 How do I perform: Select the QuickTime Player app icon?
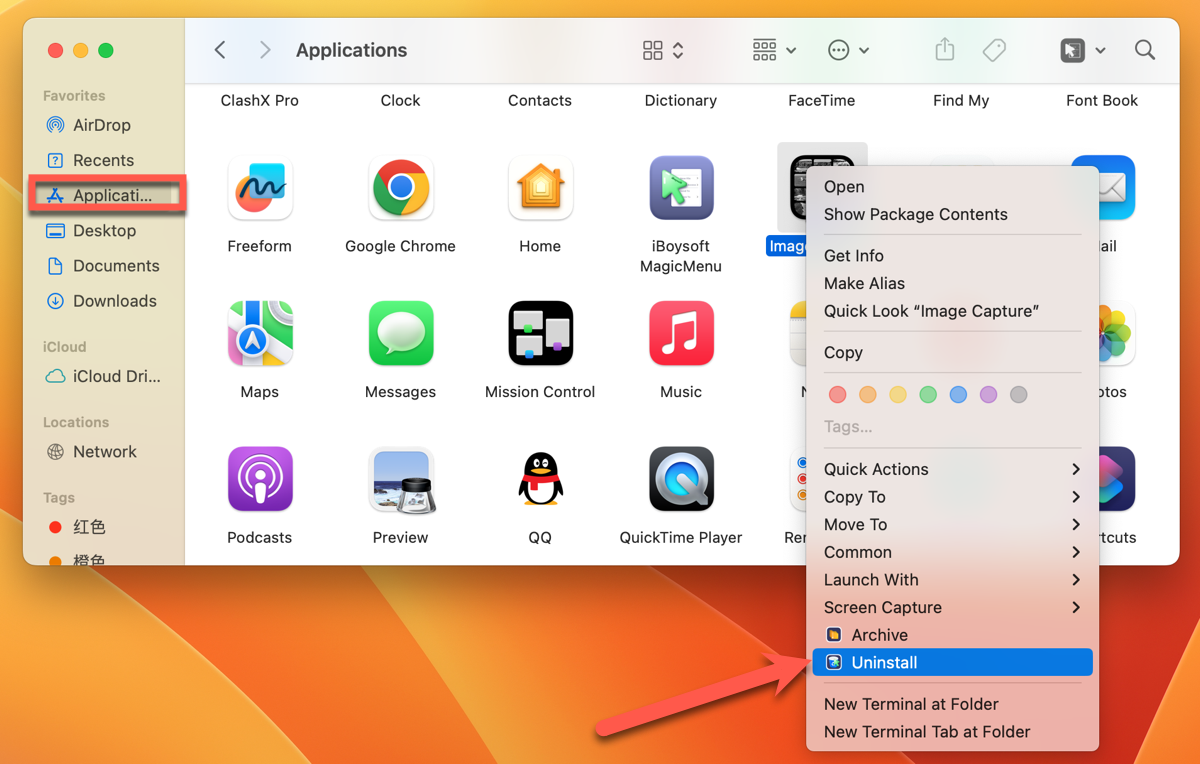[x=681, y=479]
